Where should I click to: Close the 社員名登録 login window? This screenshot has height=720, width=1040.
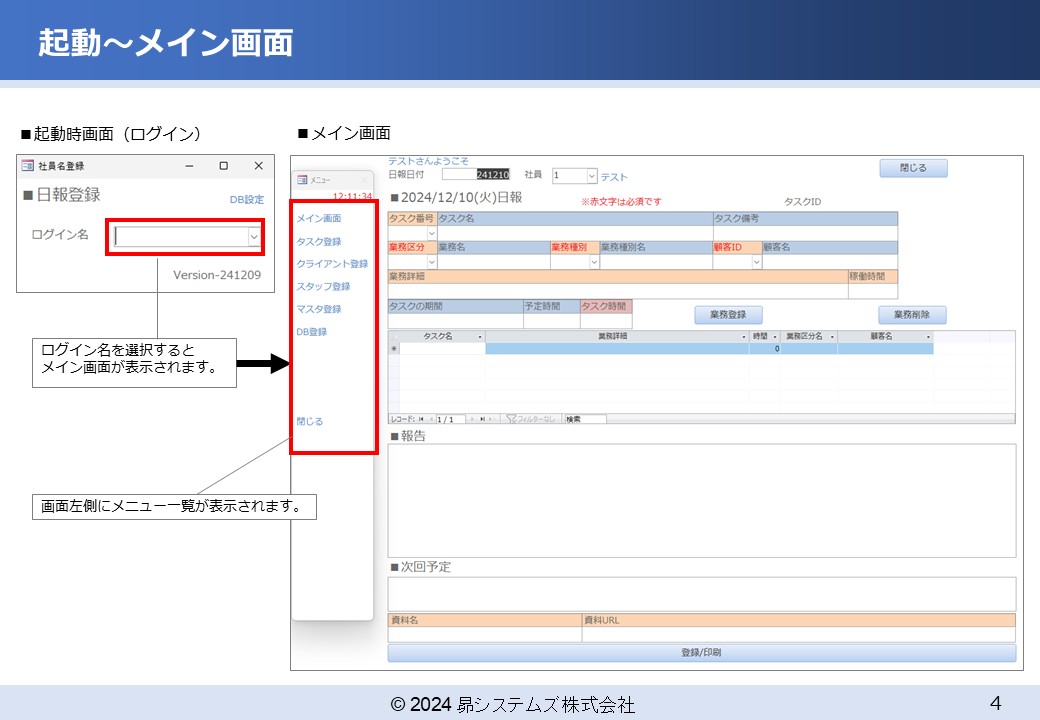(258, 166)
